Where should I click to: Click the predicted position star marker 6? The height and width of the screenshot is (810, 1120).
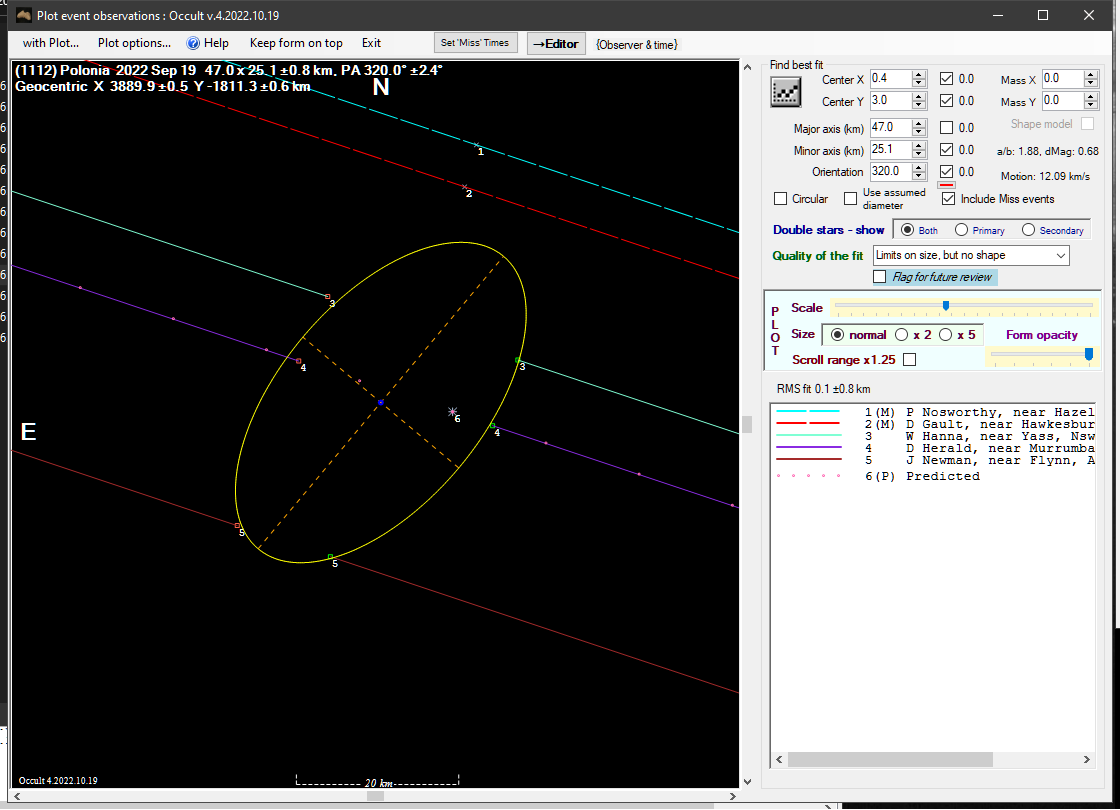tap(452, 411)
